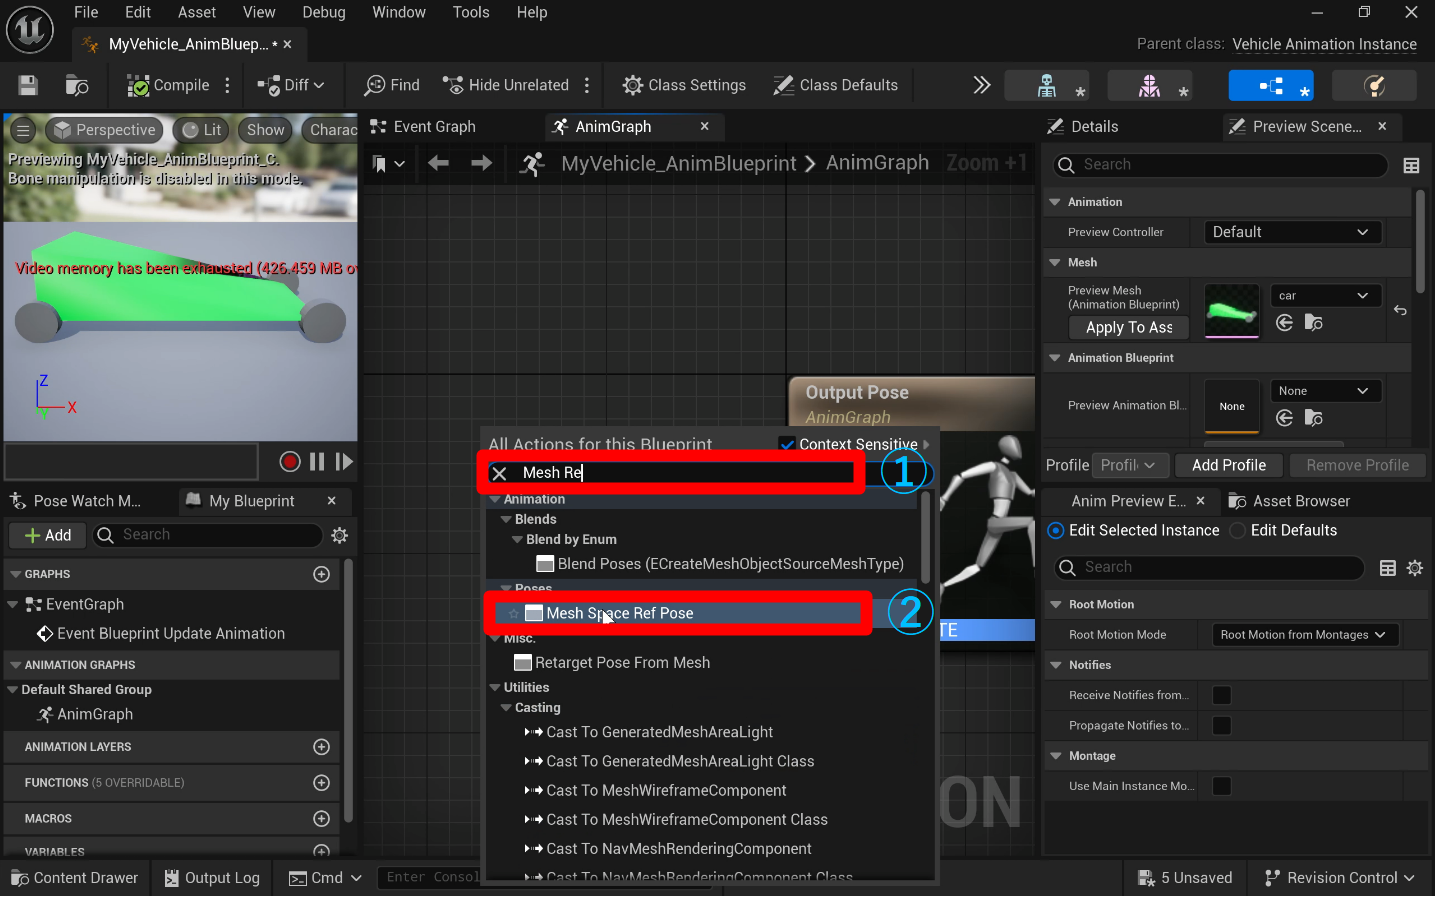
Task: Add a new animation layer
Action: [x=322, y=747]
